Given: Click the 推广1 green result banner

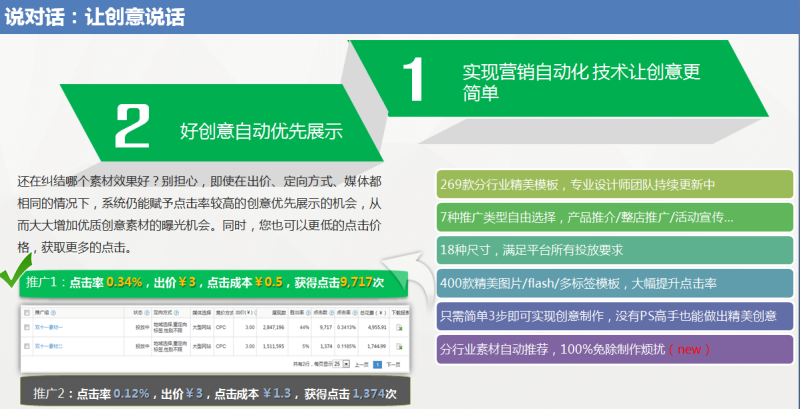Looking at the screenshot, I should click(x=213, y=283).
